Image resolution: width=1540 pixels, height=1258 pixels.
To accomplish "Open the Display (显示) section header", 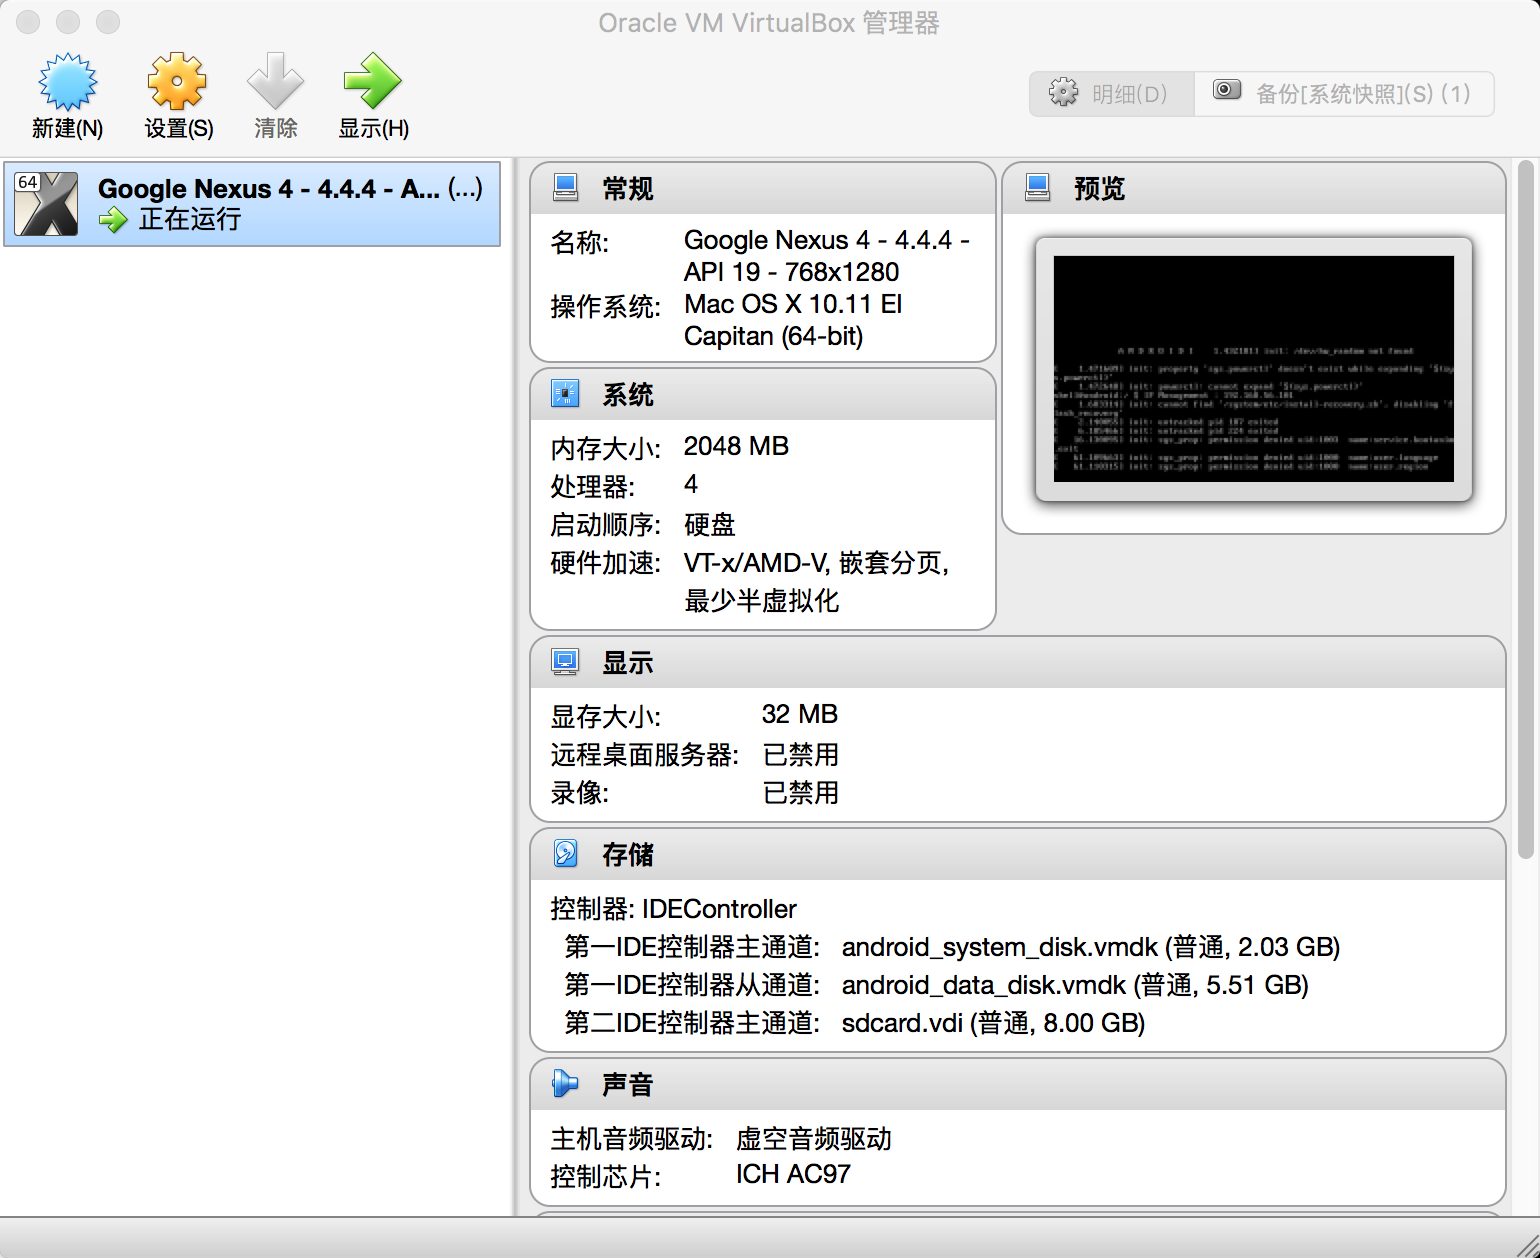I will [x=1018, y=662].
